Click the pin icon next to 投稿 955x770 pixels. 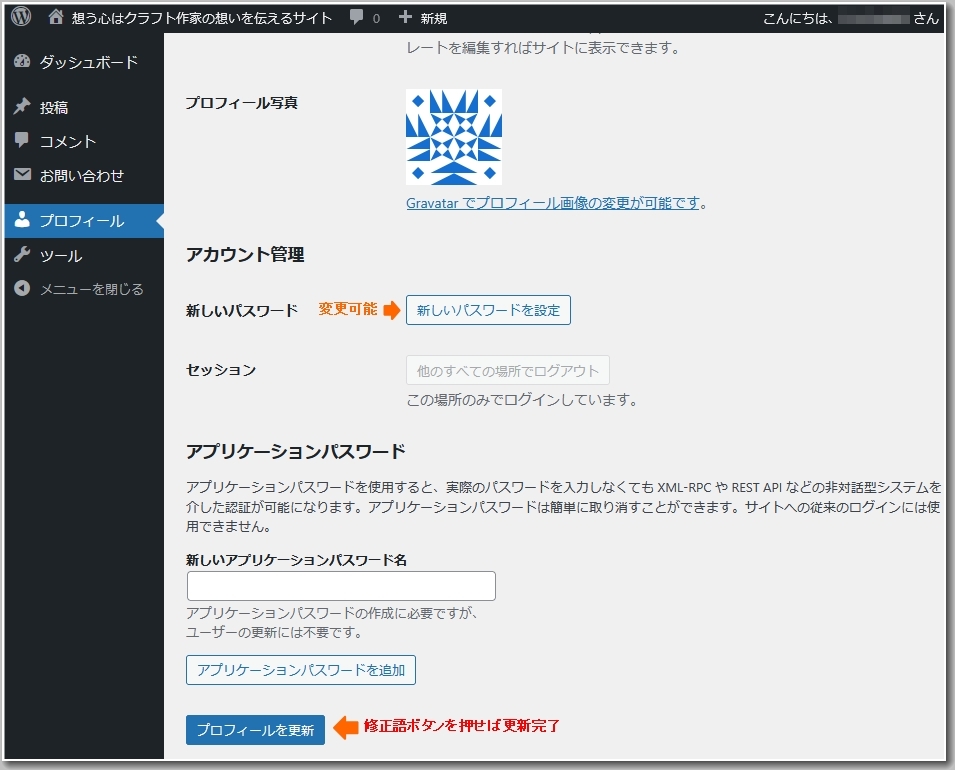coord(22,107)
